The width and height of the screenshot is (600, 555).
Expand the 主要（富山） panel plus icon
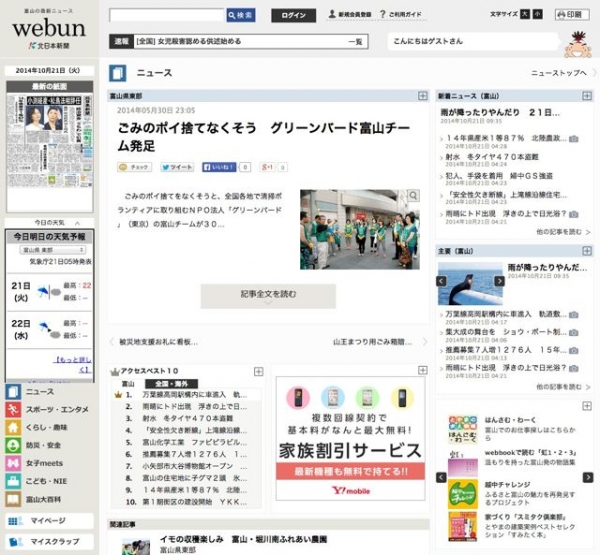coord(587,251)
